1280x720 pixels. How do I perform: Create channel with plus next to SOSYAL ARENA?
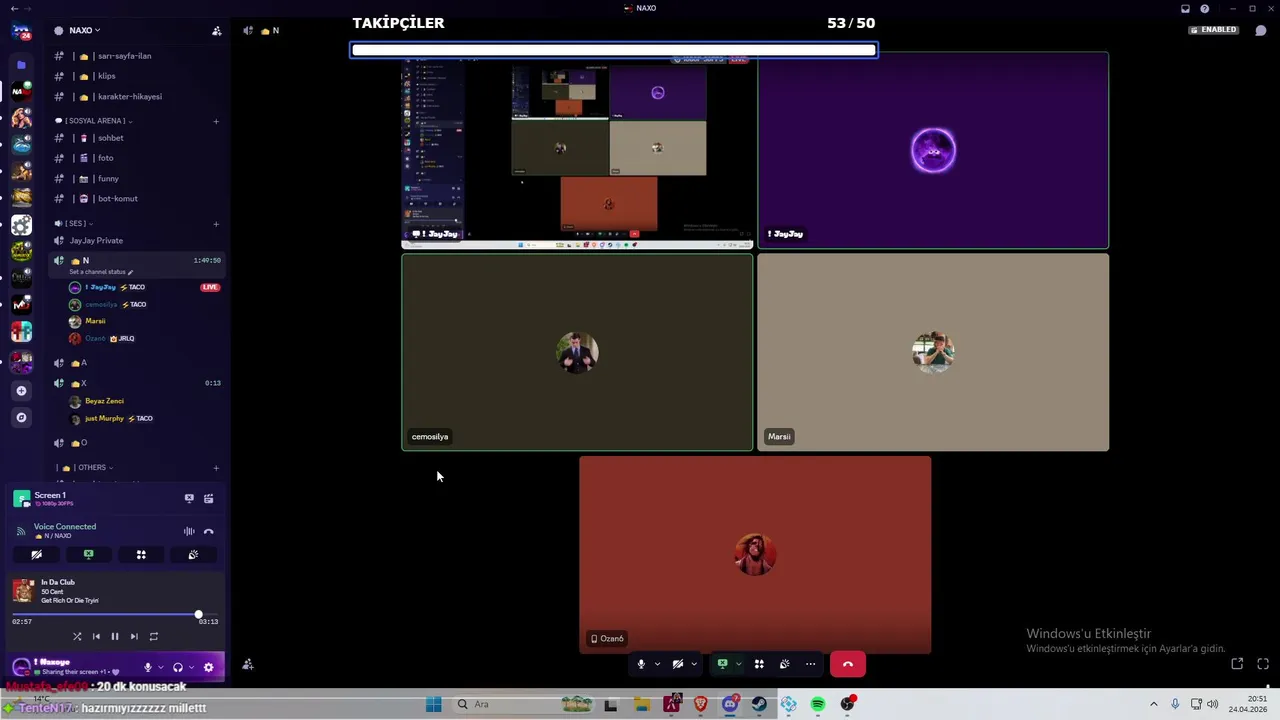pos(216,121)
